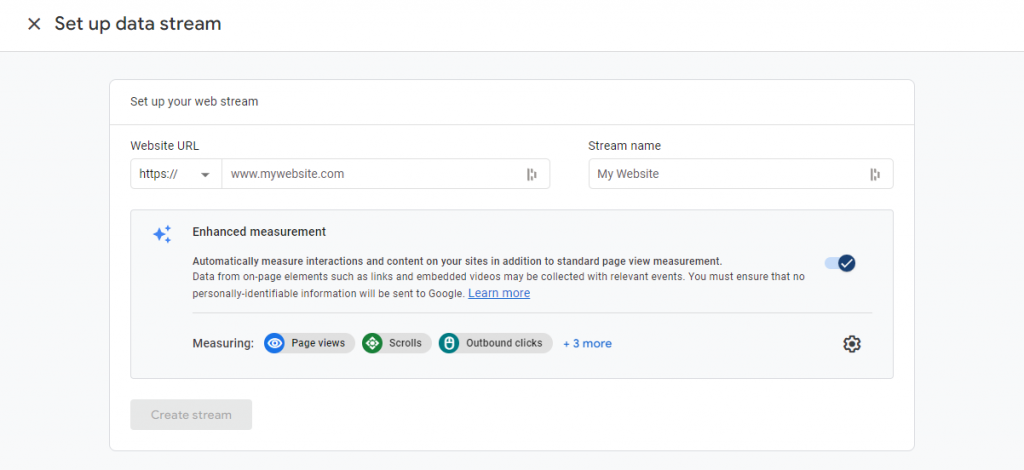
Task: Click the Set up your web stream header
Action: [194, 102]
